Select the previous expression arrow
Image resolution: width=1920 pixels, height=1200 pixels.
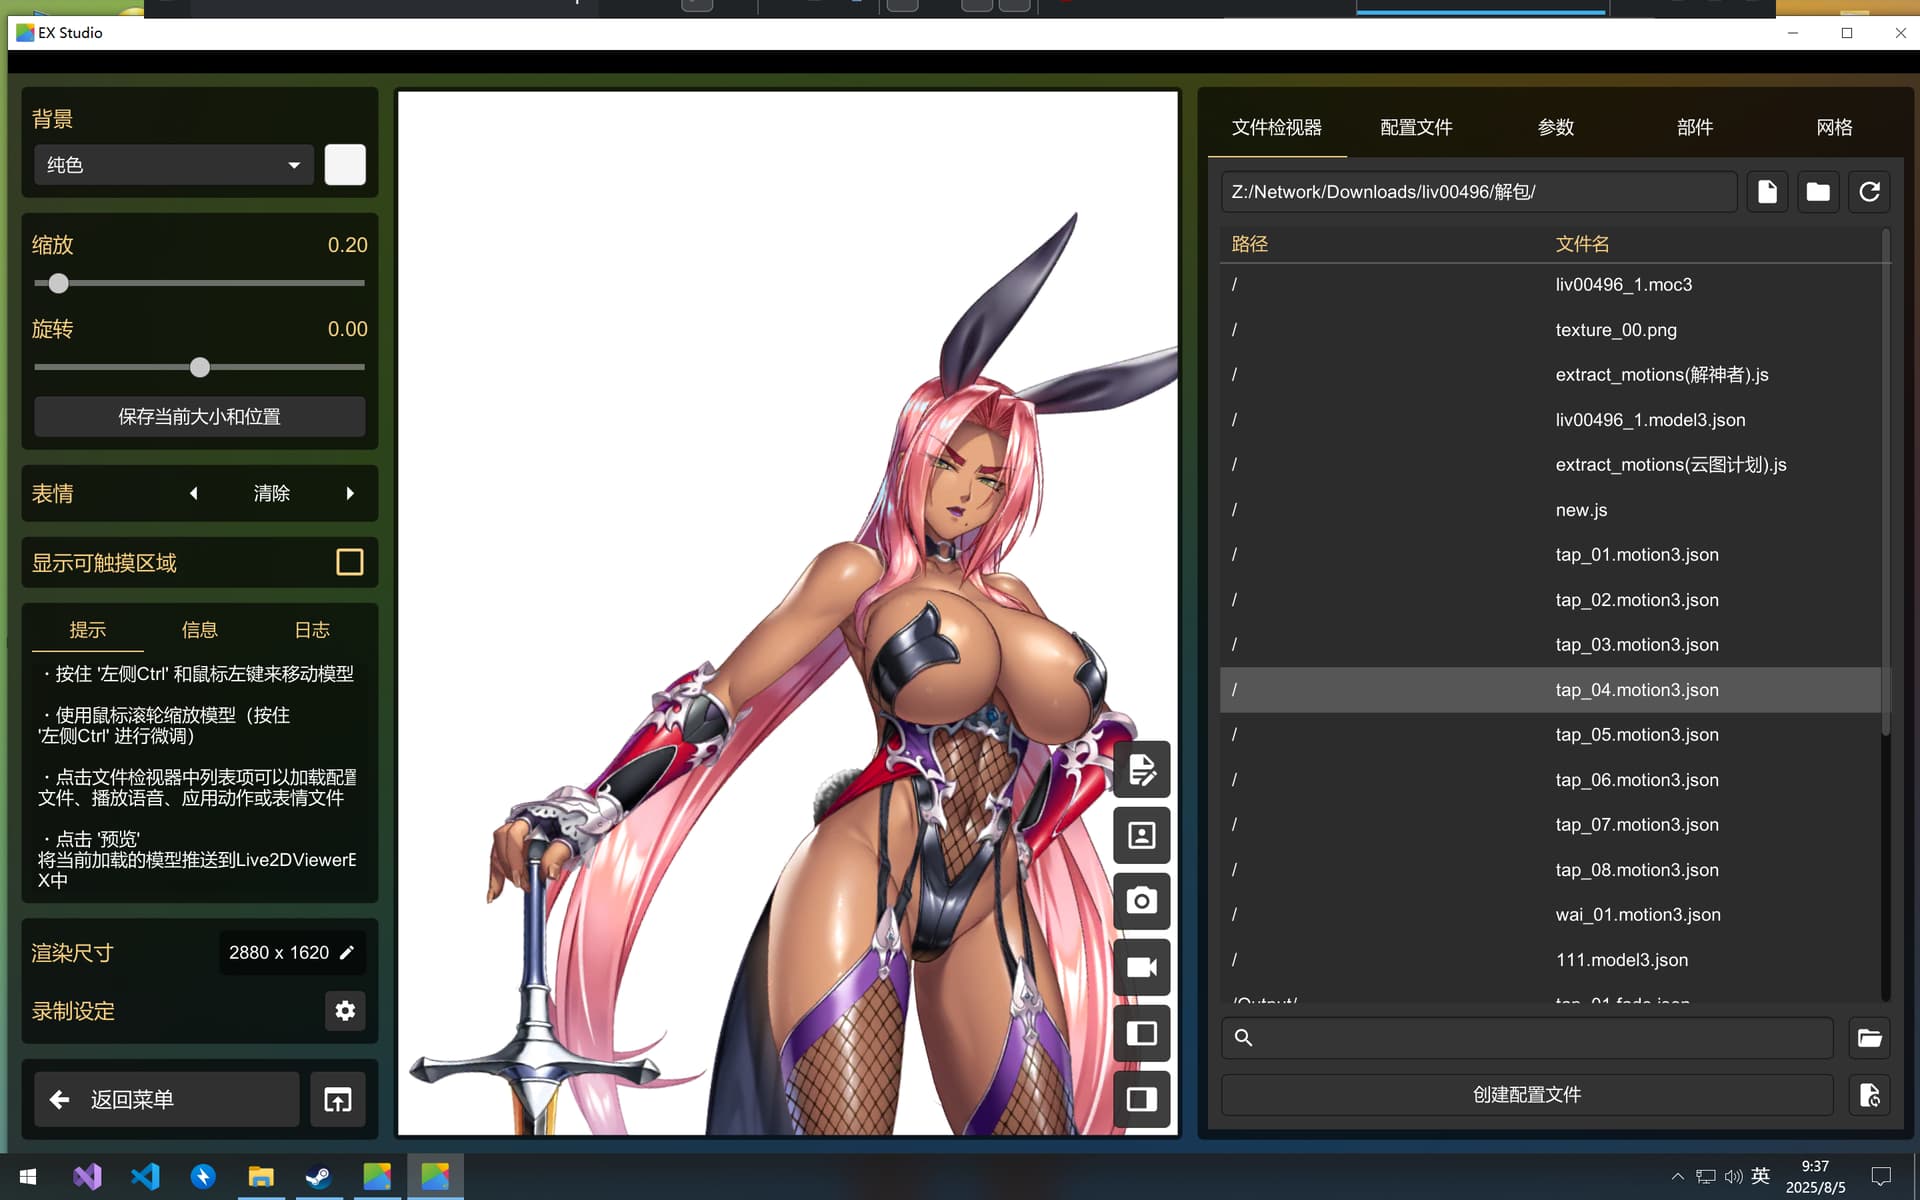(x=194, y=493)
